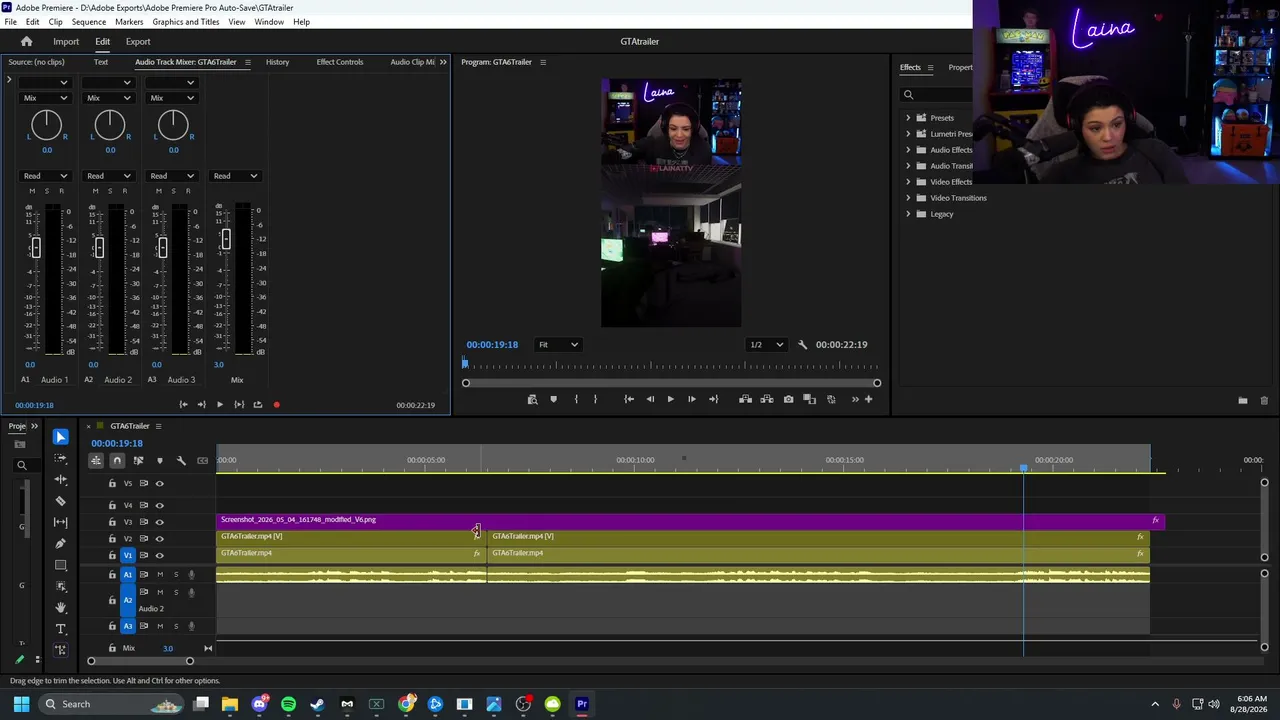Viewport: 1280px width, 720px height.
Task: Open Audio 1 Mix output assignment dropdown
Action: [x=45, y=98]
